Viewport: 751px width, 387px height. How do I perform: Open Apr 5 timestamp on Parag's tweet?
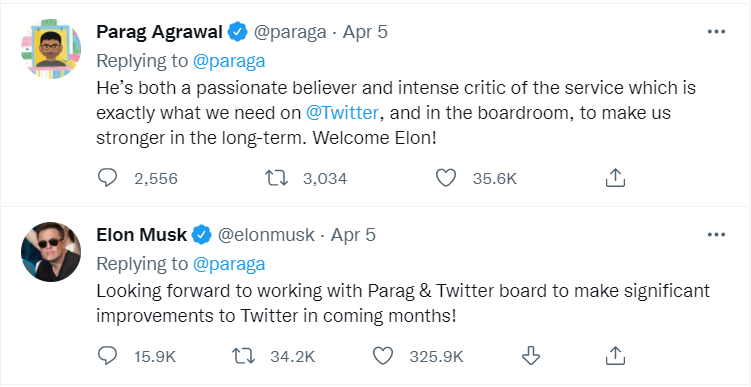pyautogui.click(x=365, y=32)
